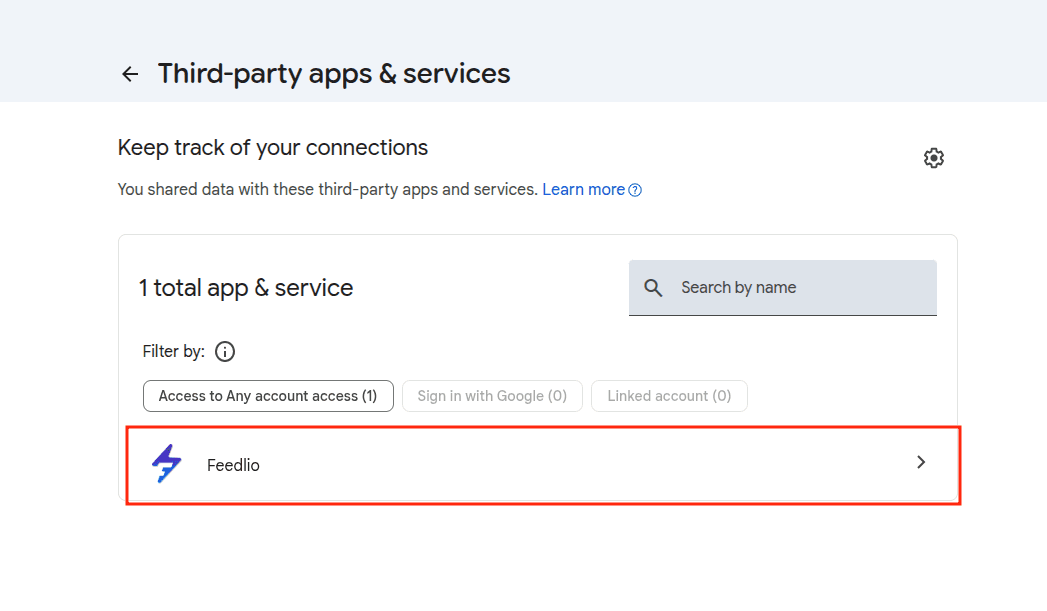Click the 1 total app & service text
The height and width of the screenshot is (611, 1047).
[x=246, y=288]
